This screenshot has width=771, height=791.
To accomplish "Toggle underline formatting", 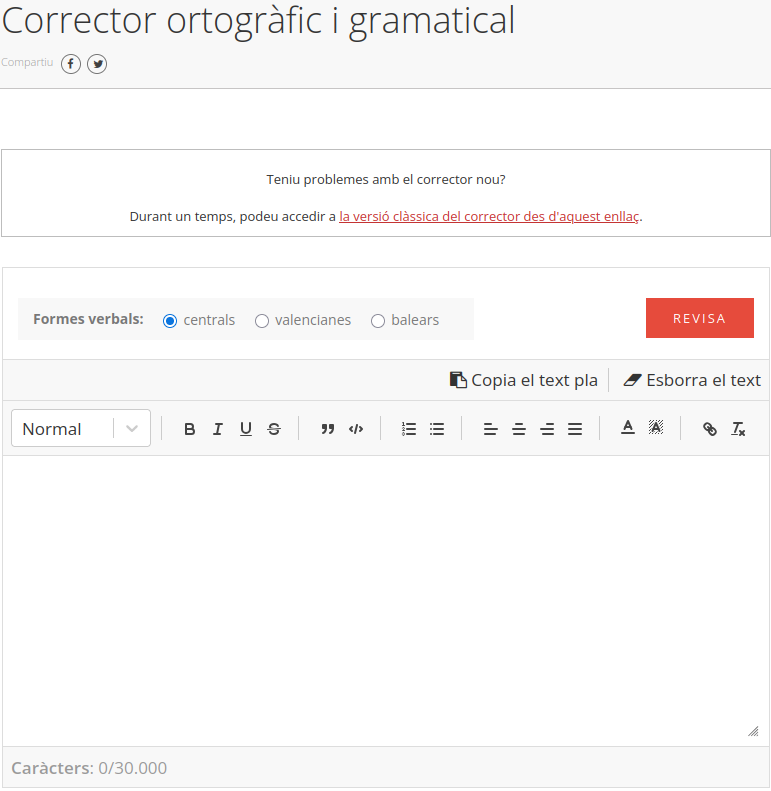I will [246, 429].
